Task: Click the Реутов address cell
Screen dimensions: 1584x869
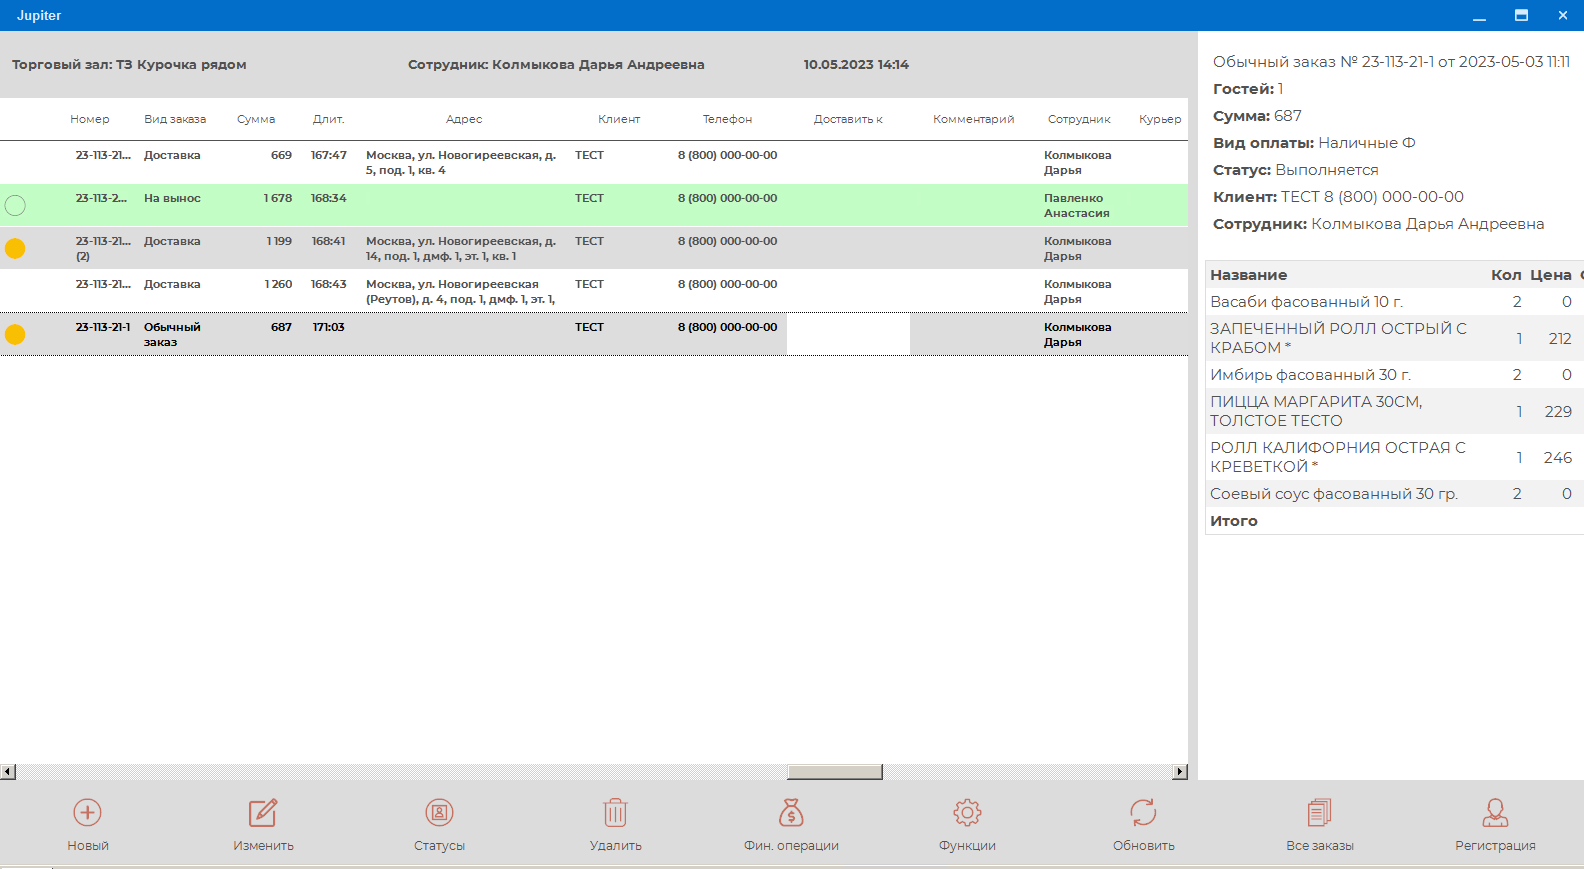Action: click(x=460, y=291)
